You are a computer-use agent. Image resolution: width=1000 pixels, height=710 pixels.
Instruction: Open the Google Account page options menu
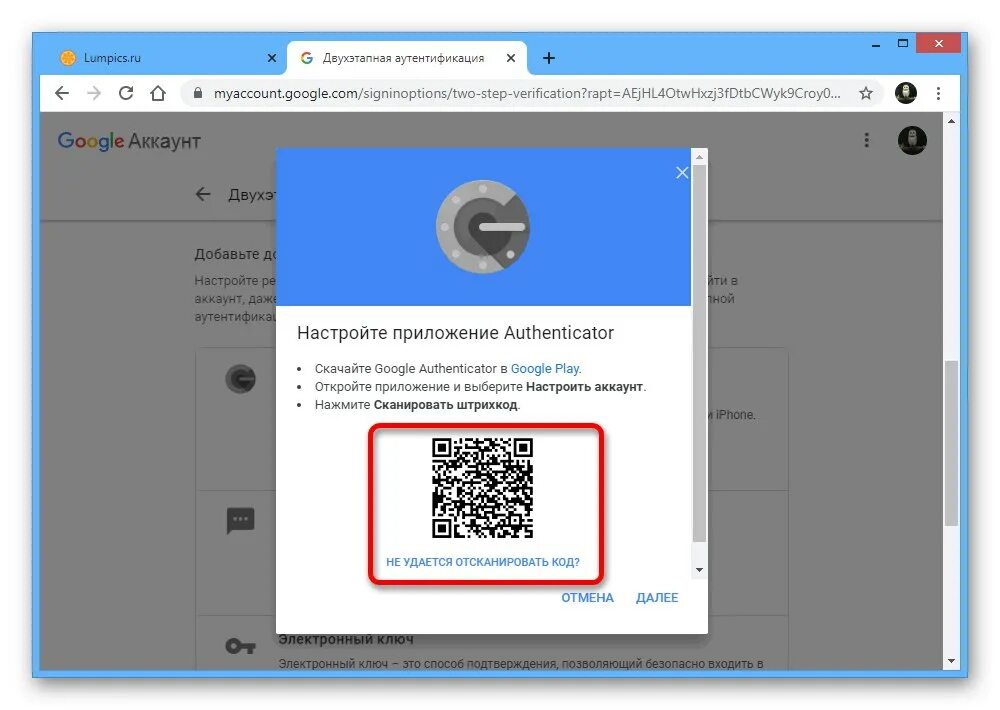(866, 140)
